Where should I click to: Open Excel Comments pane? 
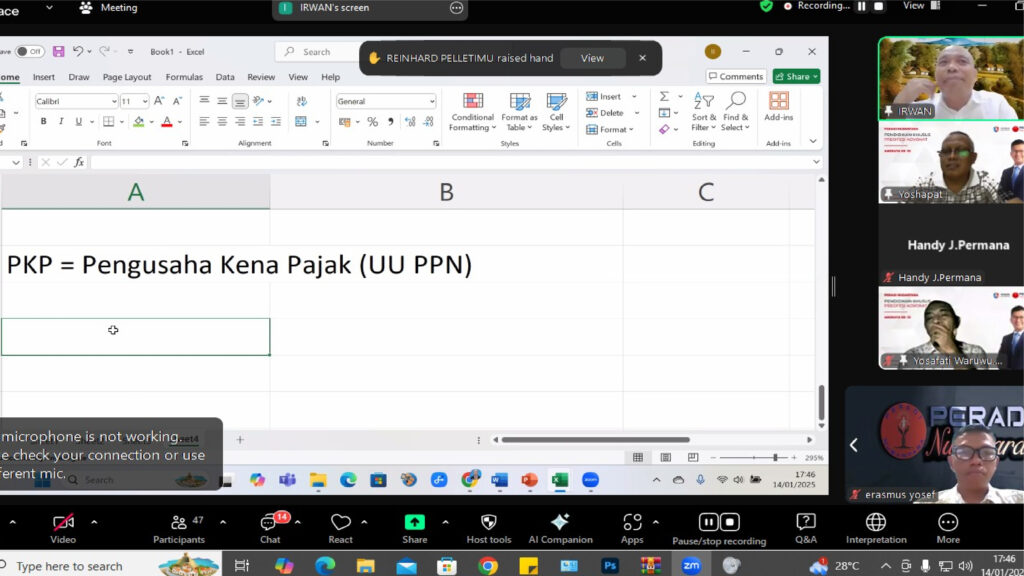click(735, 76)
